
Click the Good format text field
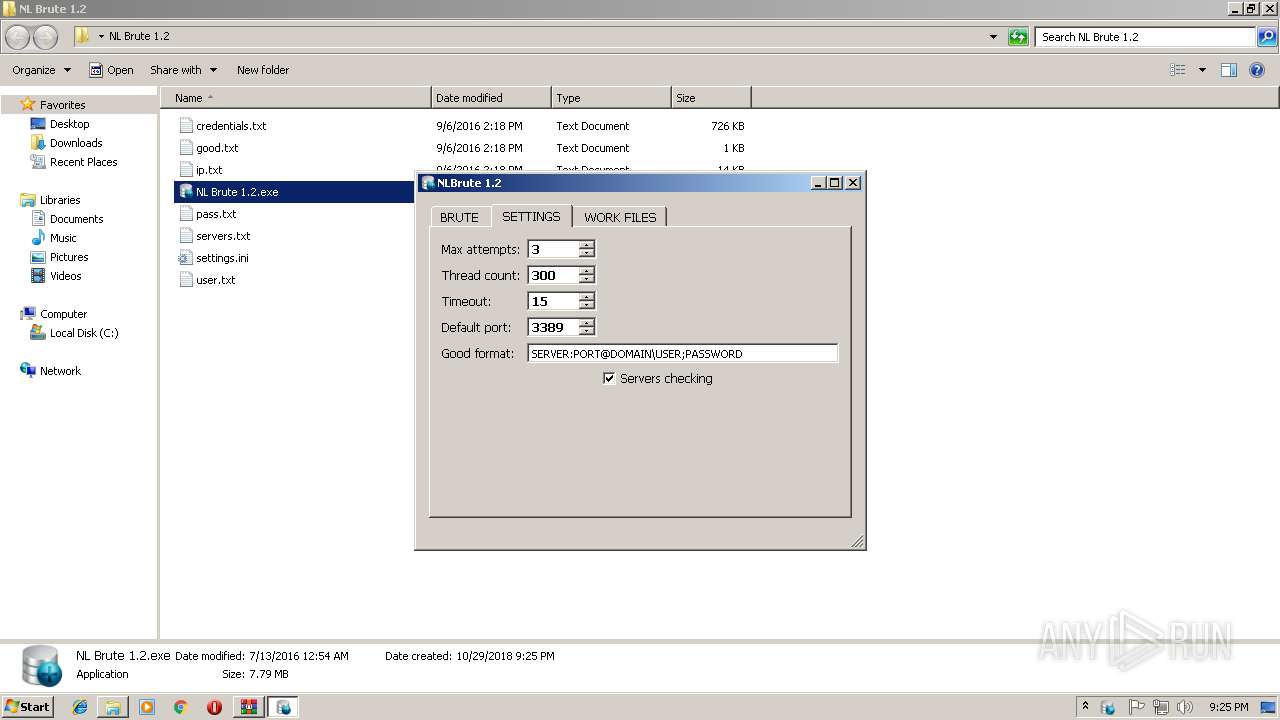coord(683,353)
